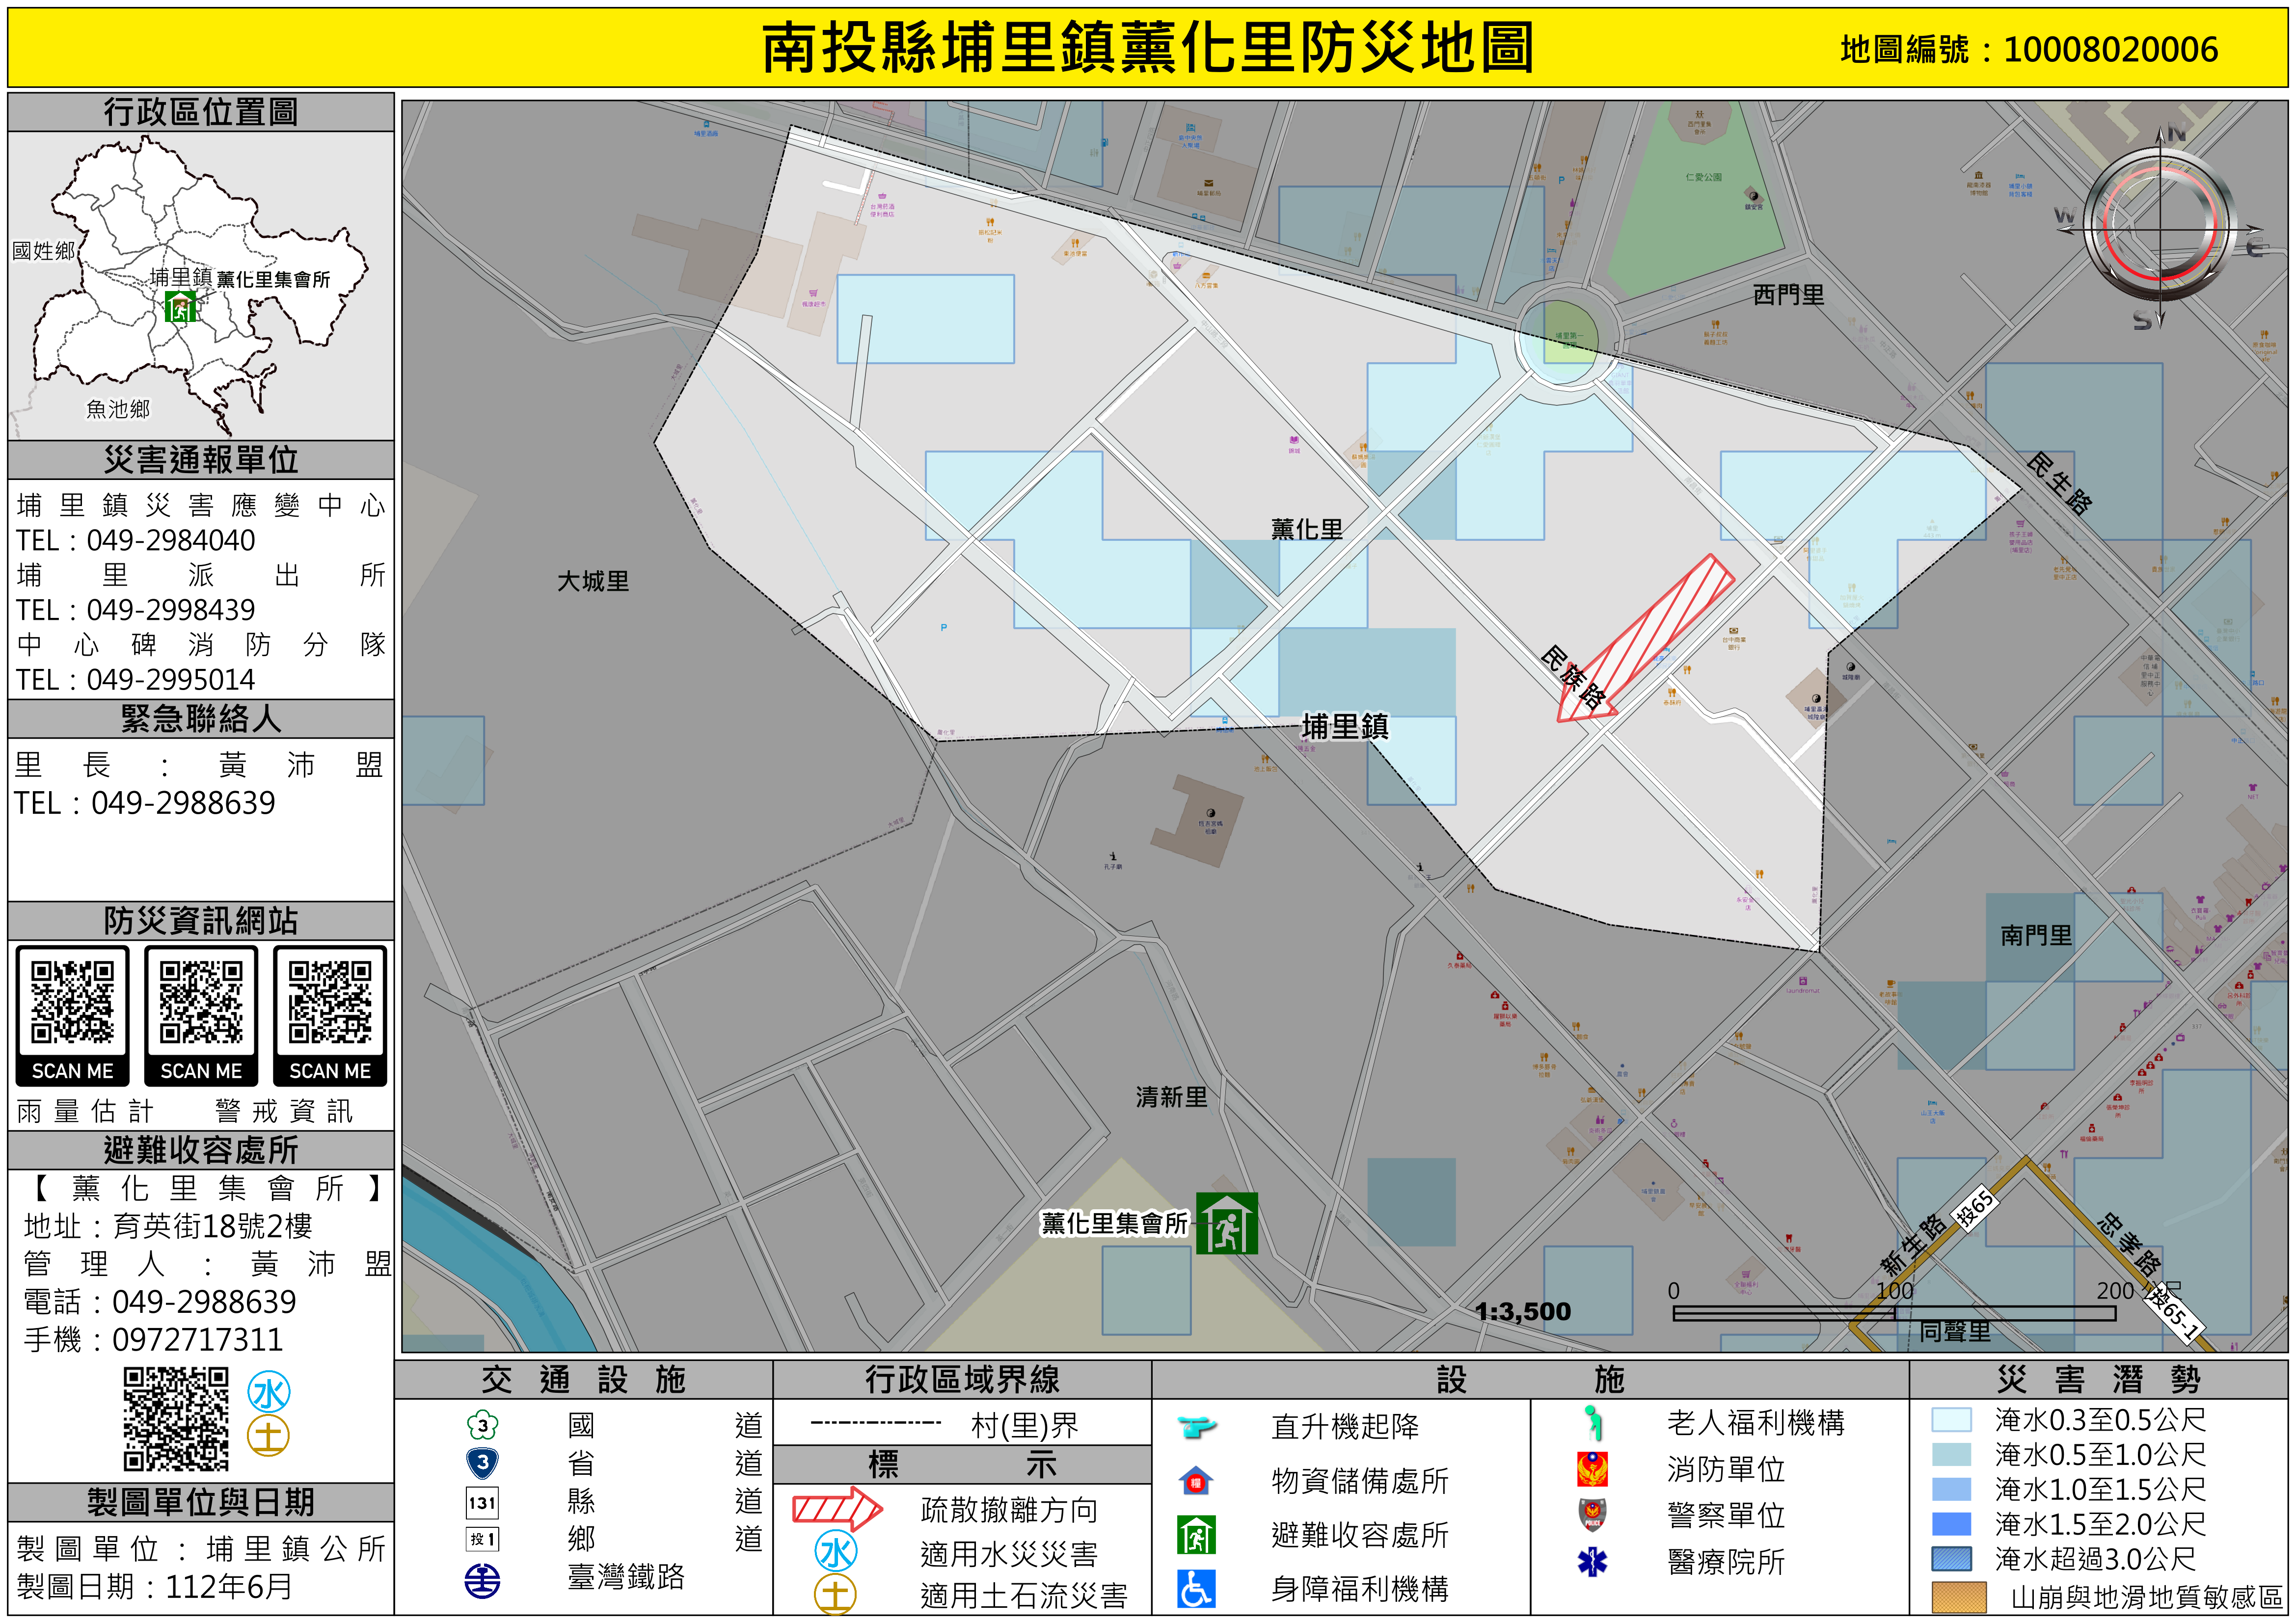Image resolution: width=2296 pixels, height=1623 pixels.
Task: Click the fire department emblem icon
Action: [1592, 1469]
